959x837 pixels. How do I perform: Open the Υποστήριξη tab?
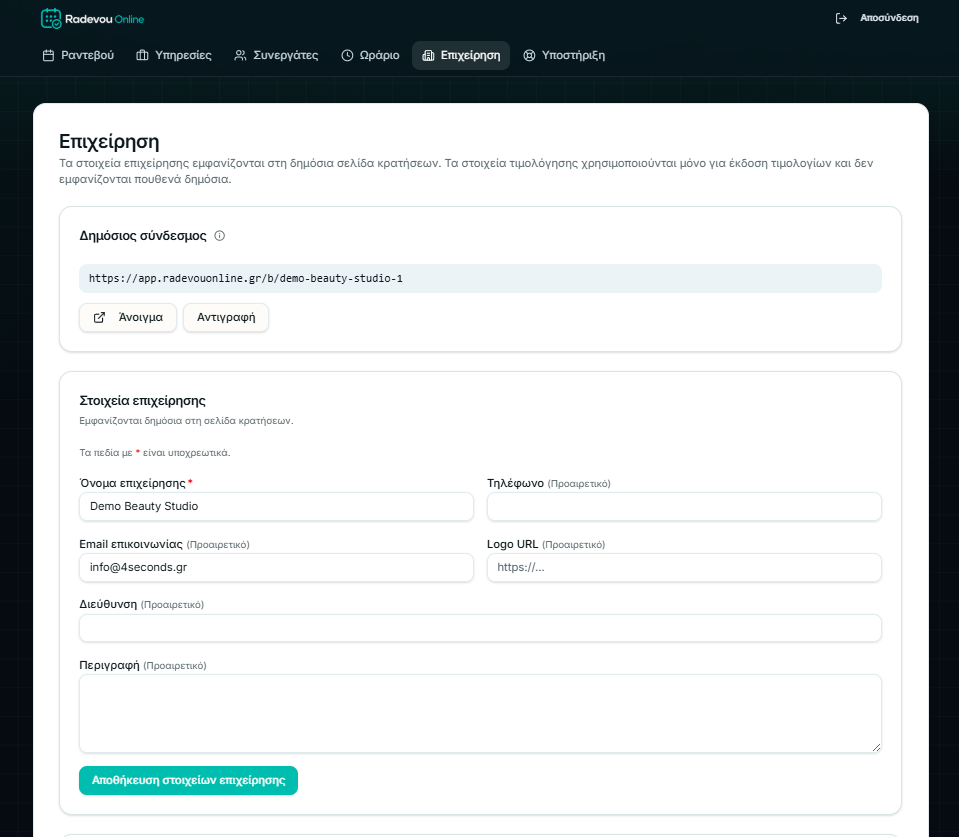coord(564,56)
